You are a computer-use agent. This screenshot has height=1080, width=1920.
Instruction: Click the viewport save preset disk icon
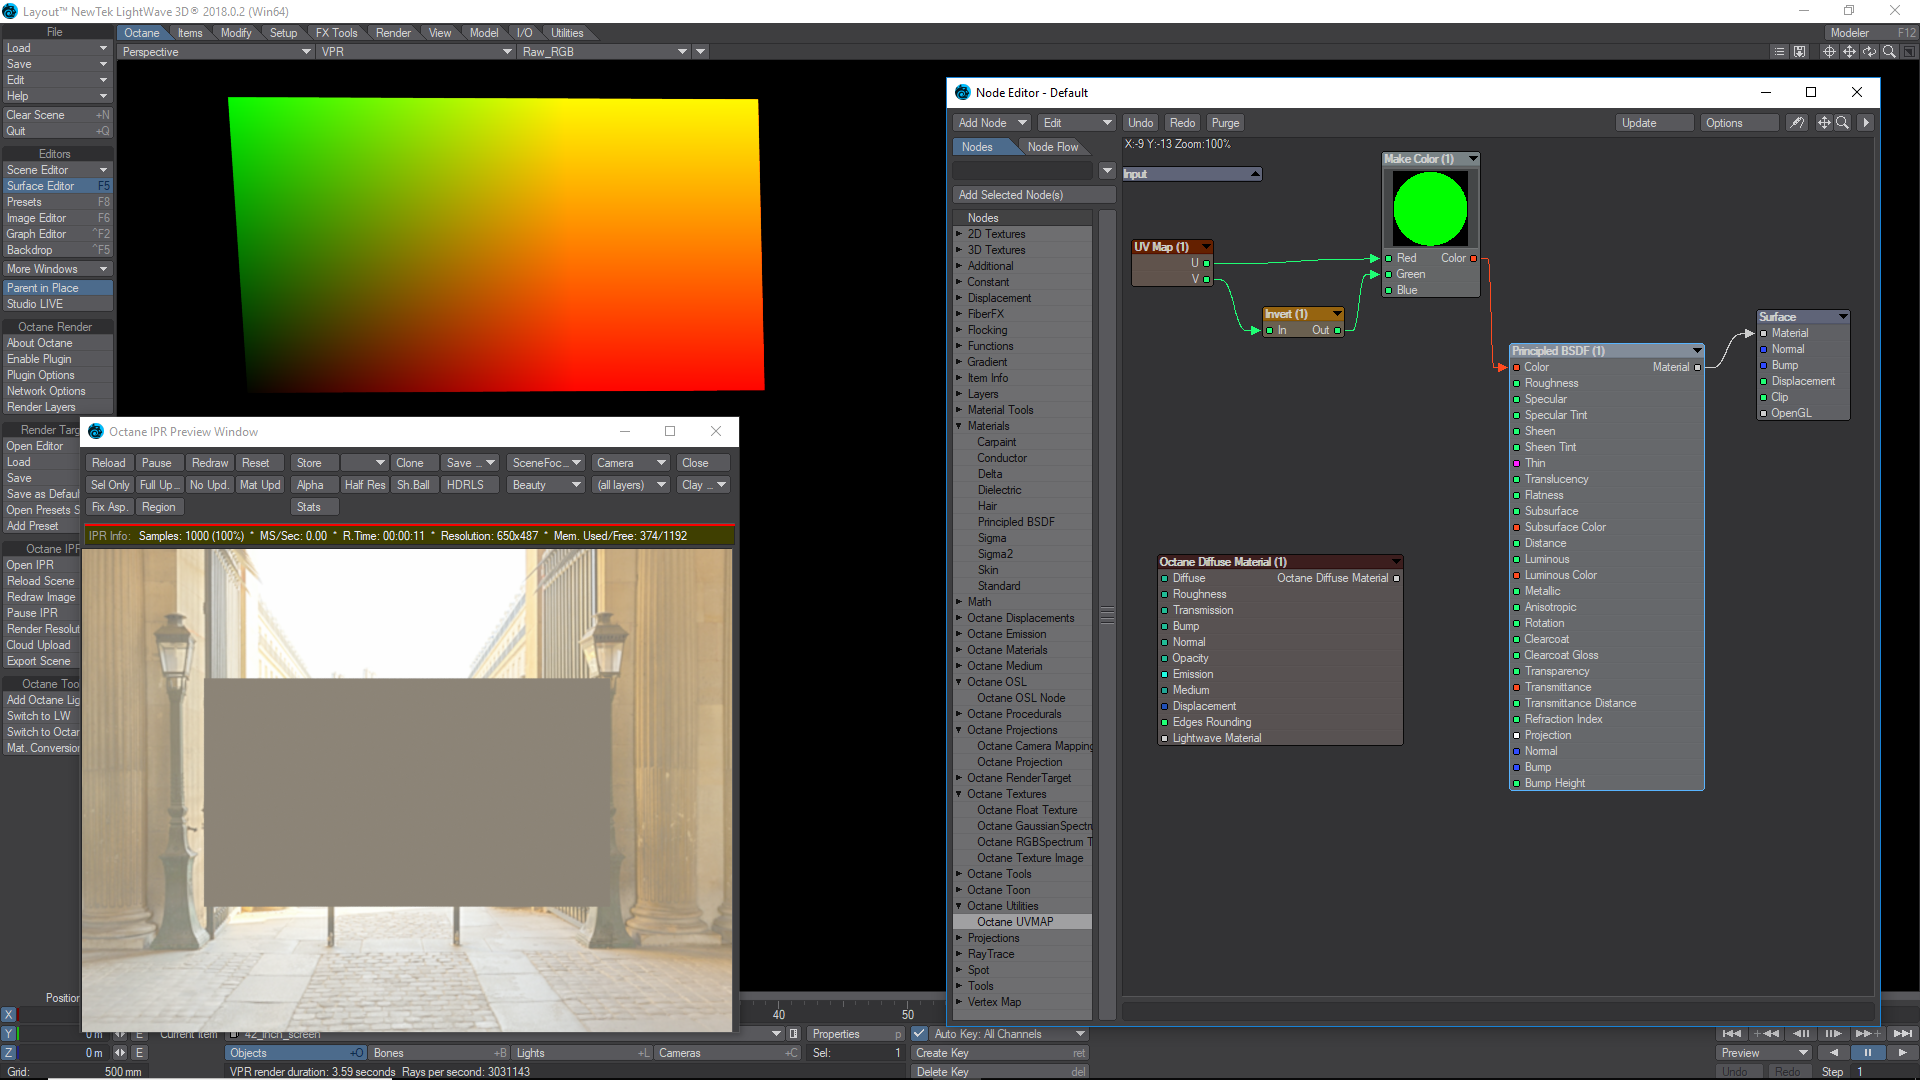pos(1800,52)
